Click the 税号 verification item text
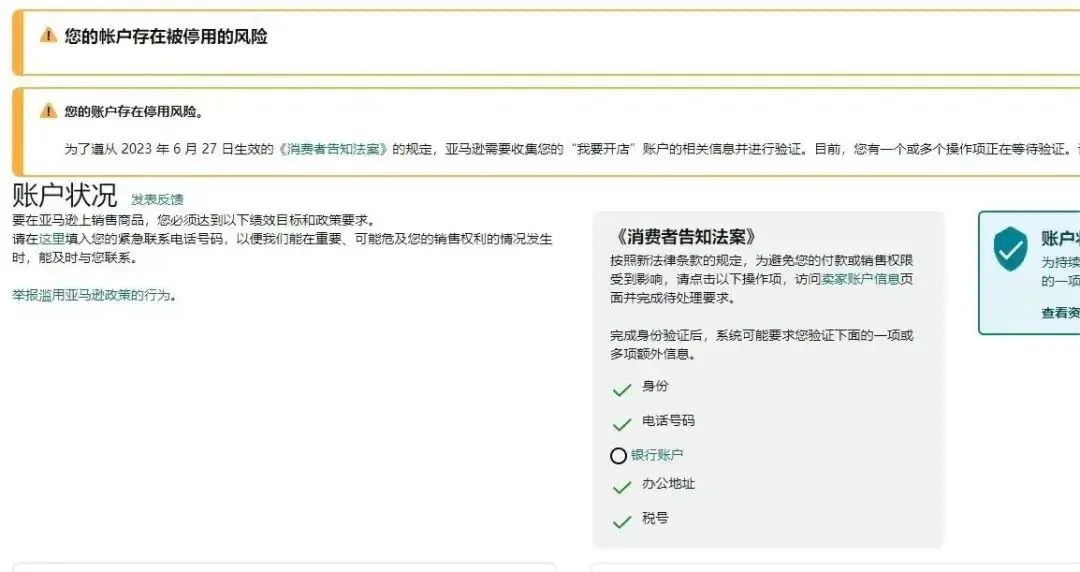1080x572 pixels. tap(655, 518)
